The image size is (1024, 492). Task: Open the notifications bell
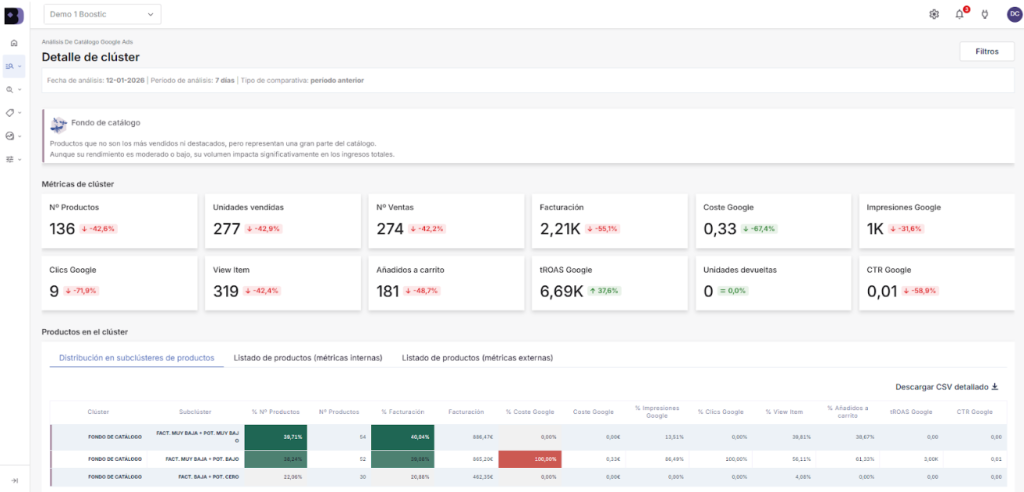coord(960,14)
